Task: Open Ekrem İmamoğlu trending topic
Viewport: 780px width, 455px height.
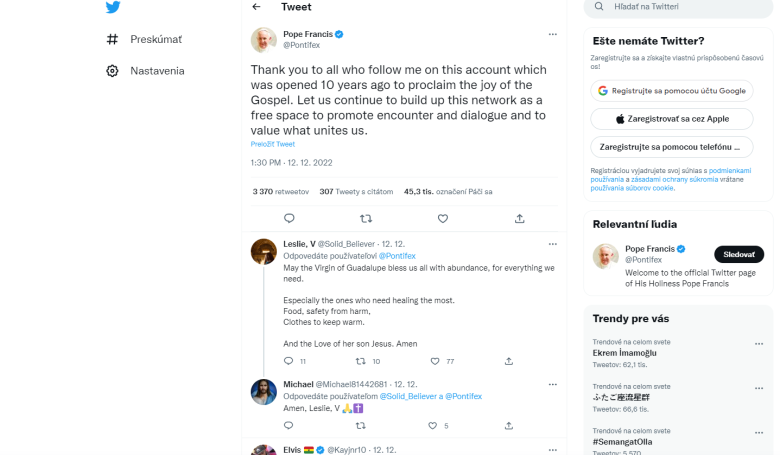Action: pos(623,354)
